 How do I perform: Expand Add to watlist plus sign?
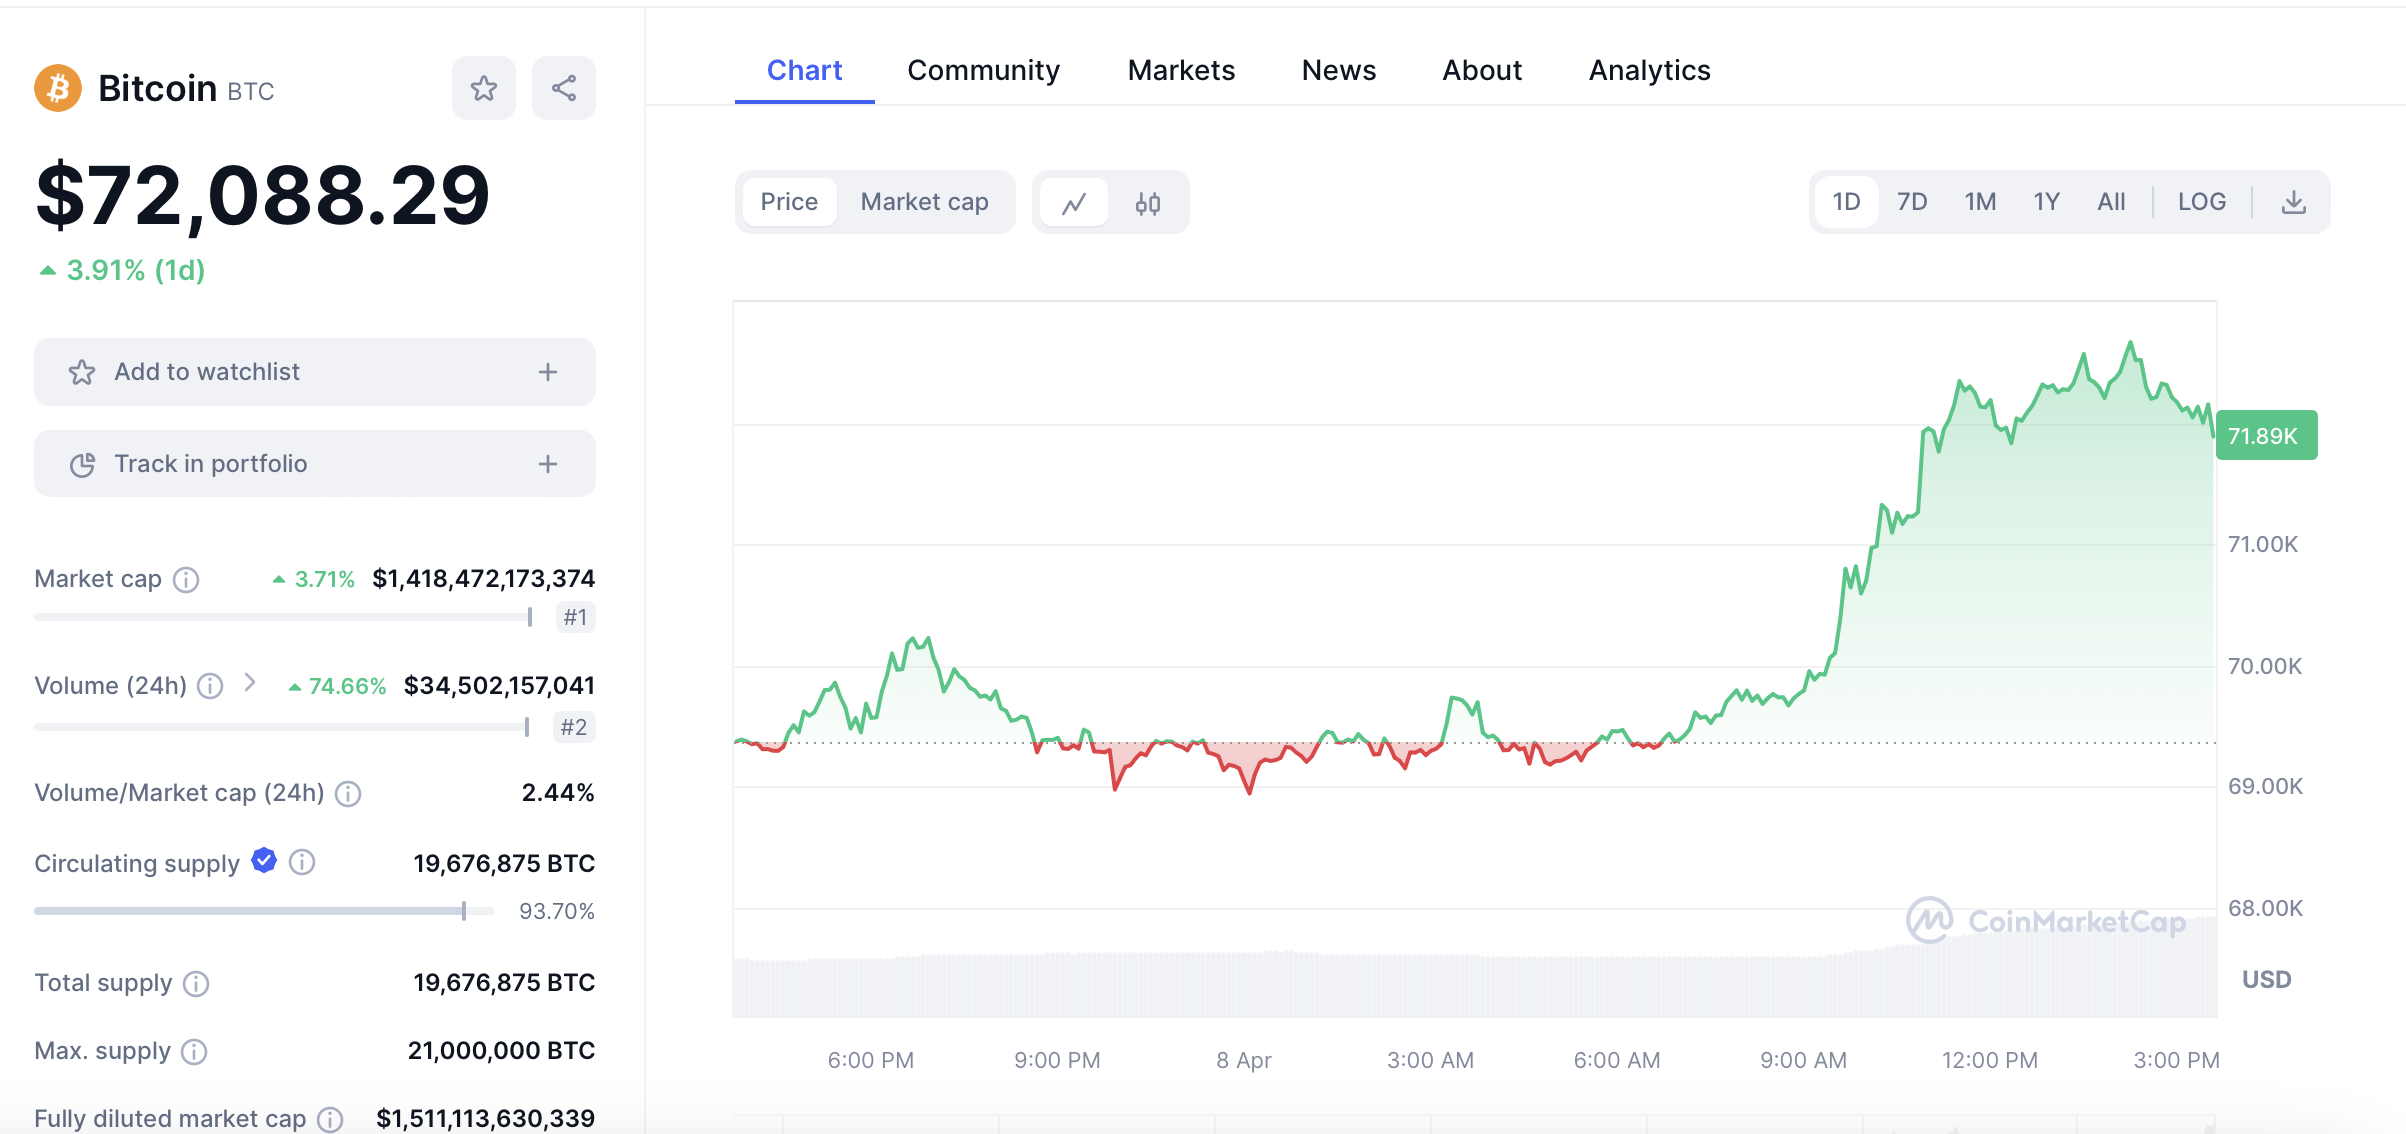tap(547, 372)
